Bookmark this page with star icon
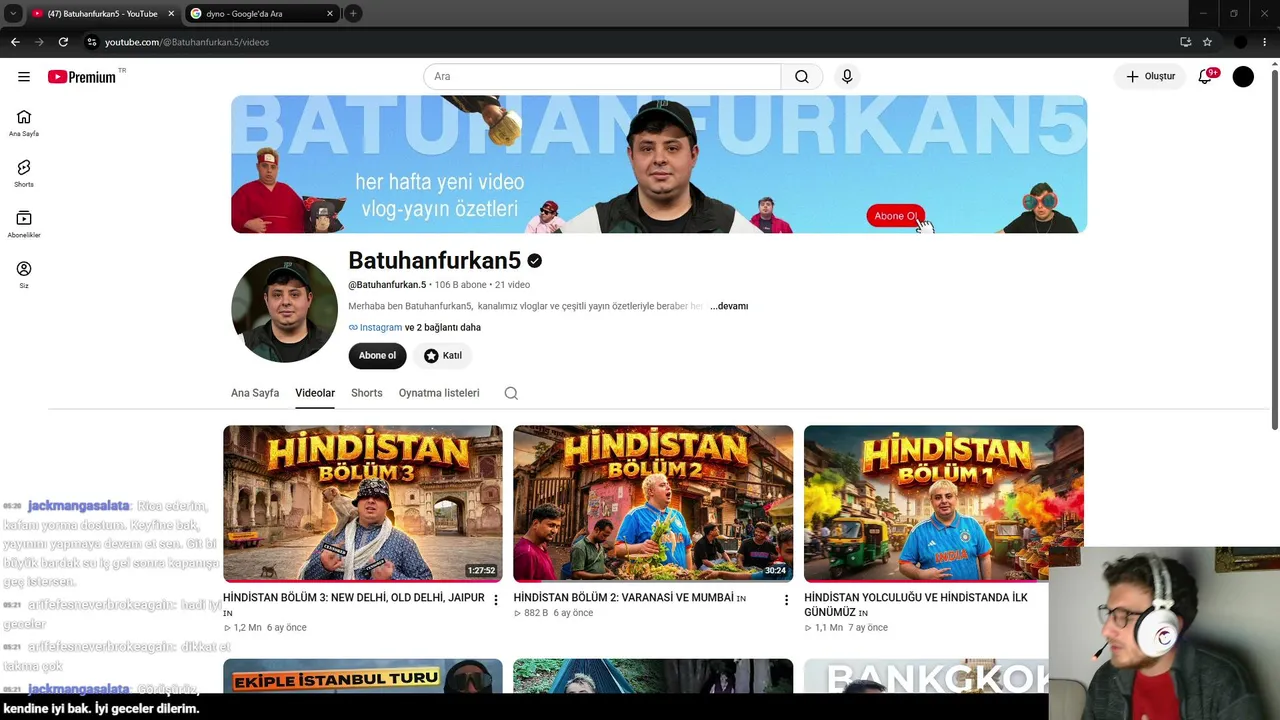The image size is (1280, 720). [x=1207, y=42]
